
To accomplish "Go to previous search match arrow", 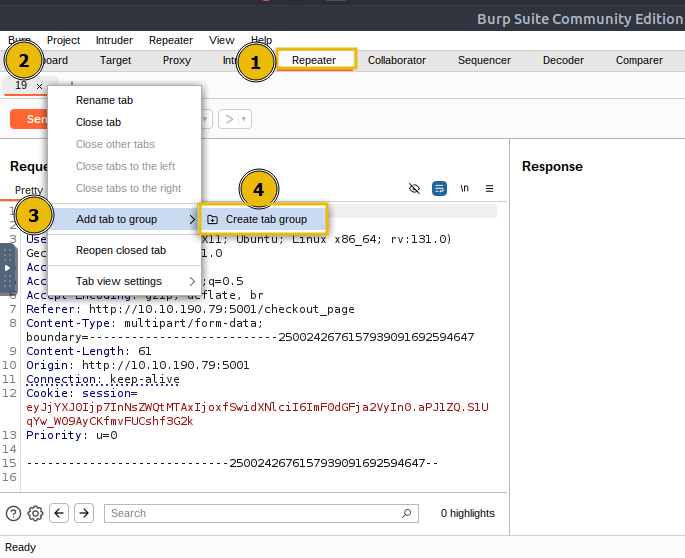I will [x=59, y=513].
